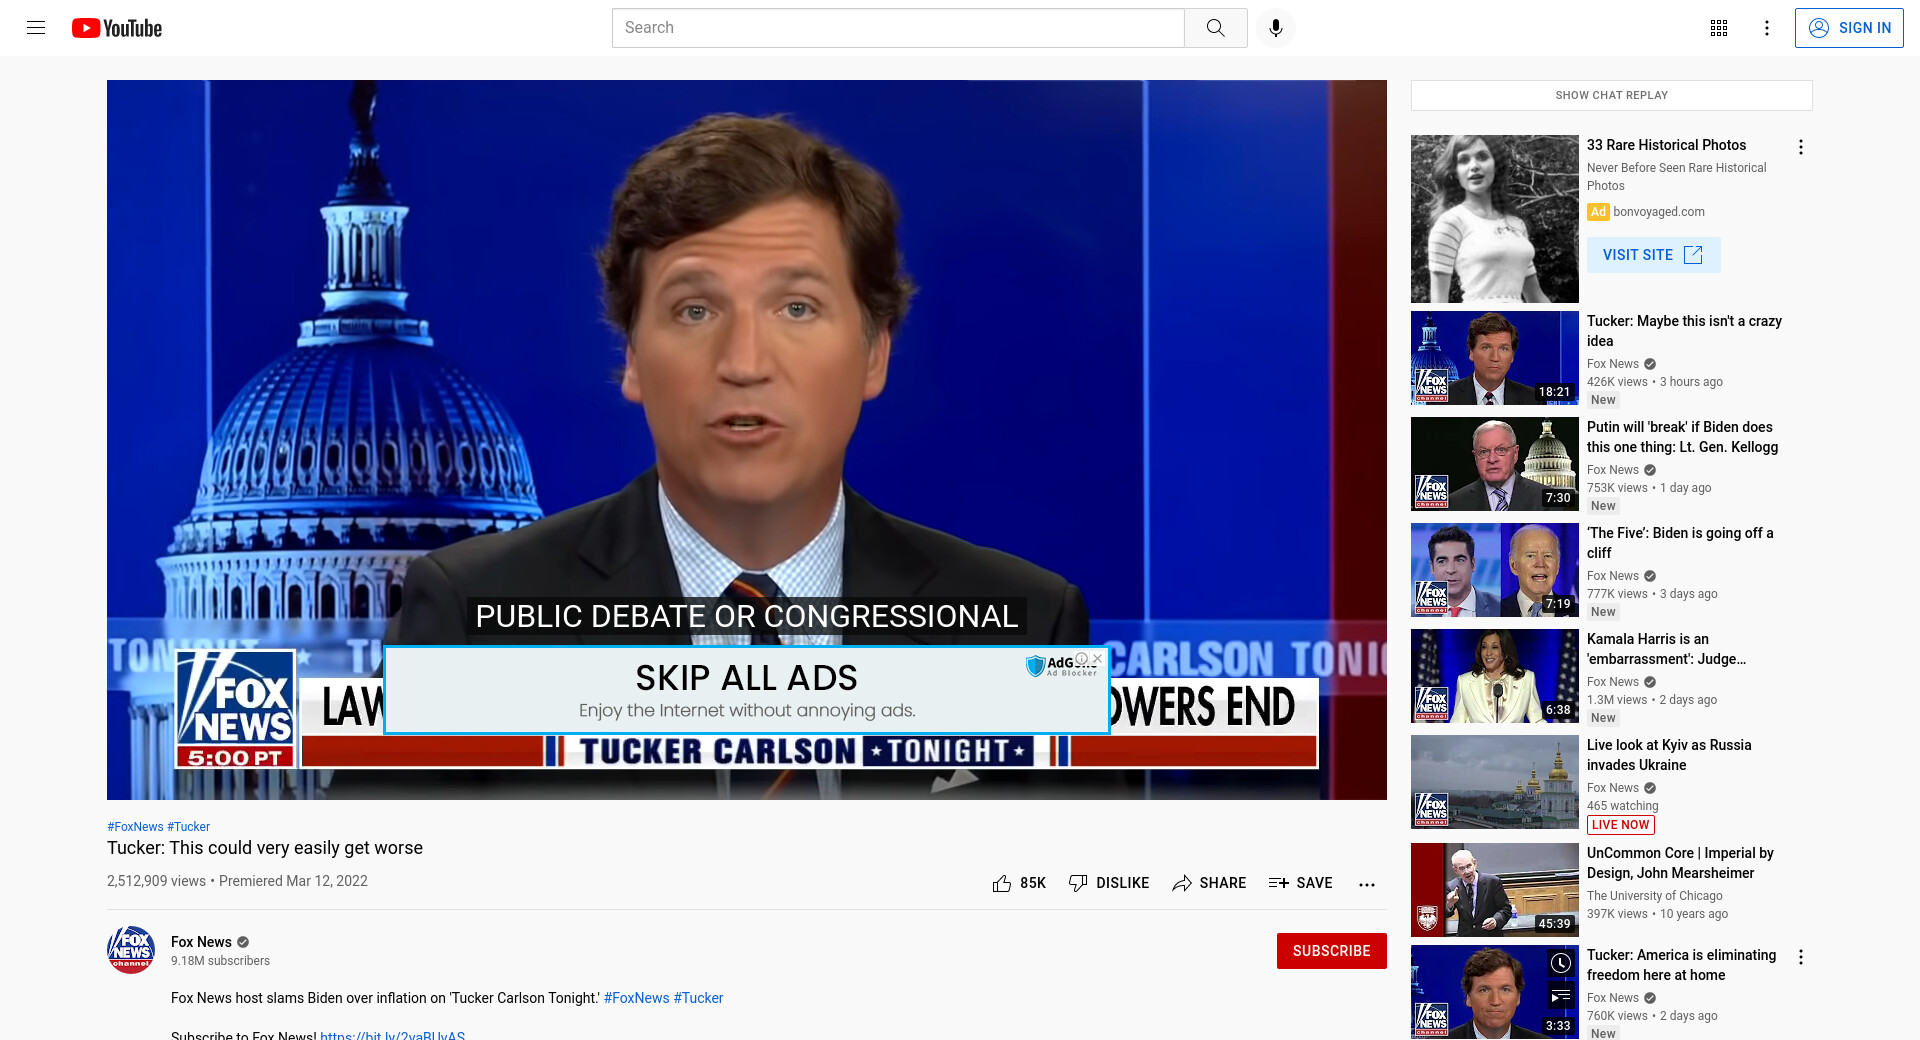Visit site for Rare Historical Photos ad
Screen dimensions: 1920x1040
[x=1653, y=255]
